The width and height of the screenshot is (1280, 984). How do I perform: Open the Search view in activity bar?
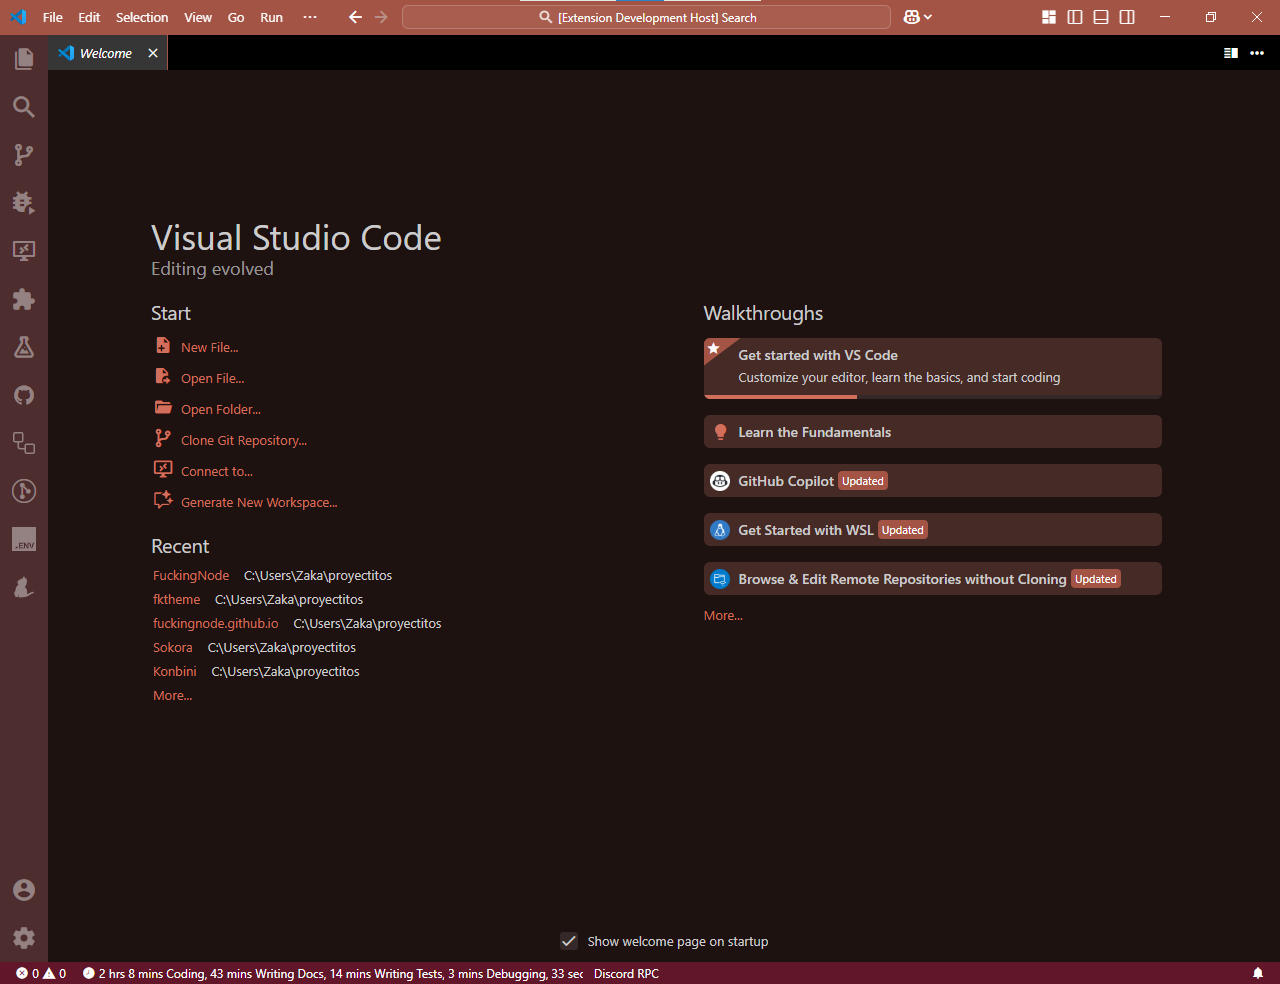(x=24, y=107)
